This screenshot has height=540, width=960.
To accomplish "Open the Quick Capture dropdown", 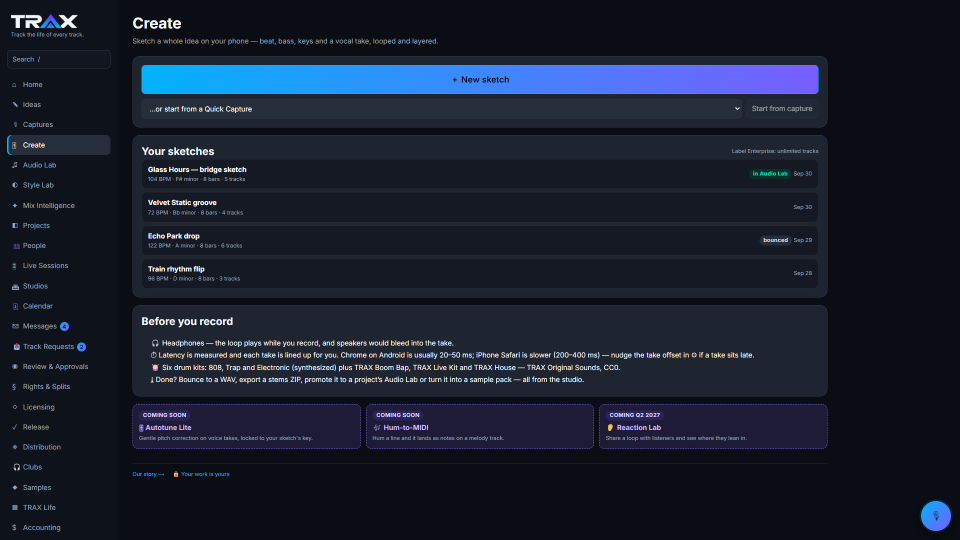I will click(441, 109).
